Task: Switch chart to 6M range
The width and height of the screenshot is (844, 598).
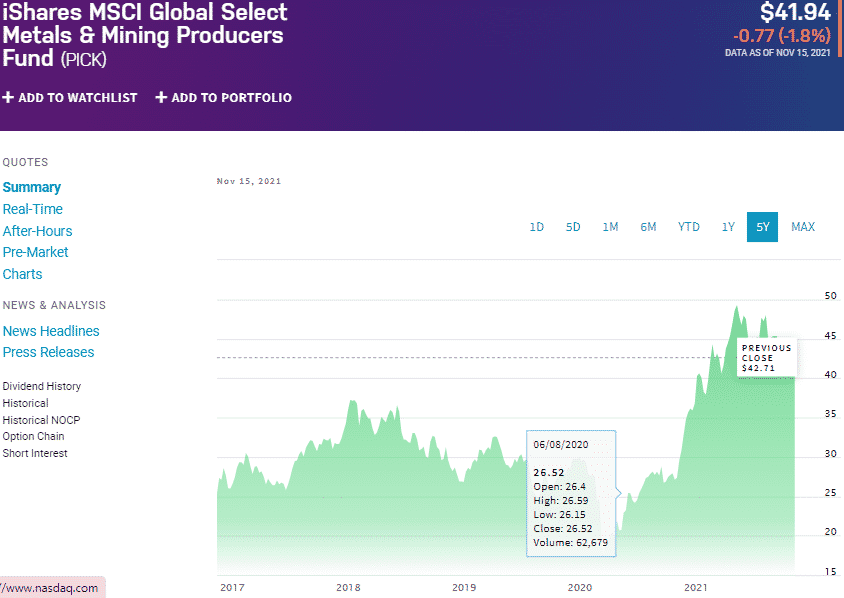Action: click(x=648, y=227)
